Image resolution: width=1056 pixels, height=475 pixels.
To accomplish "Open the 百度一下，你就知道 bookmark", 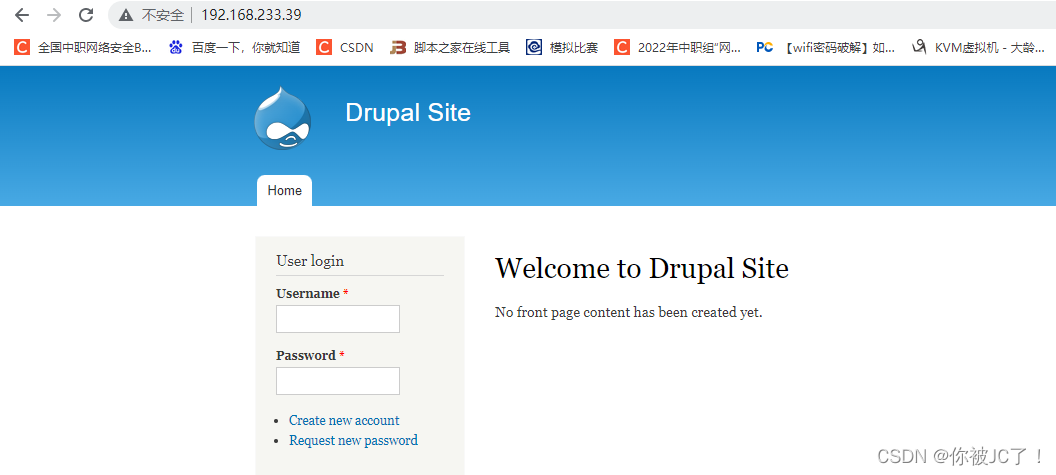I will click(x=234, y=47).
